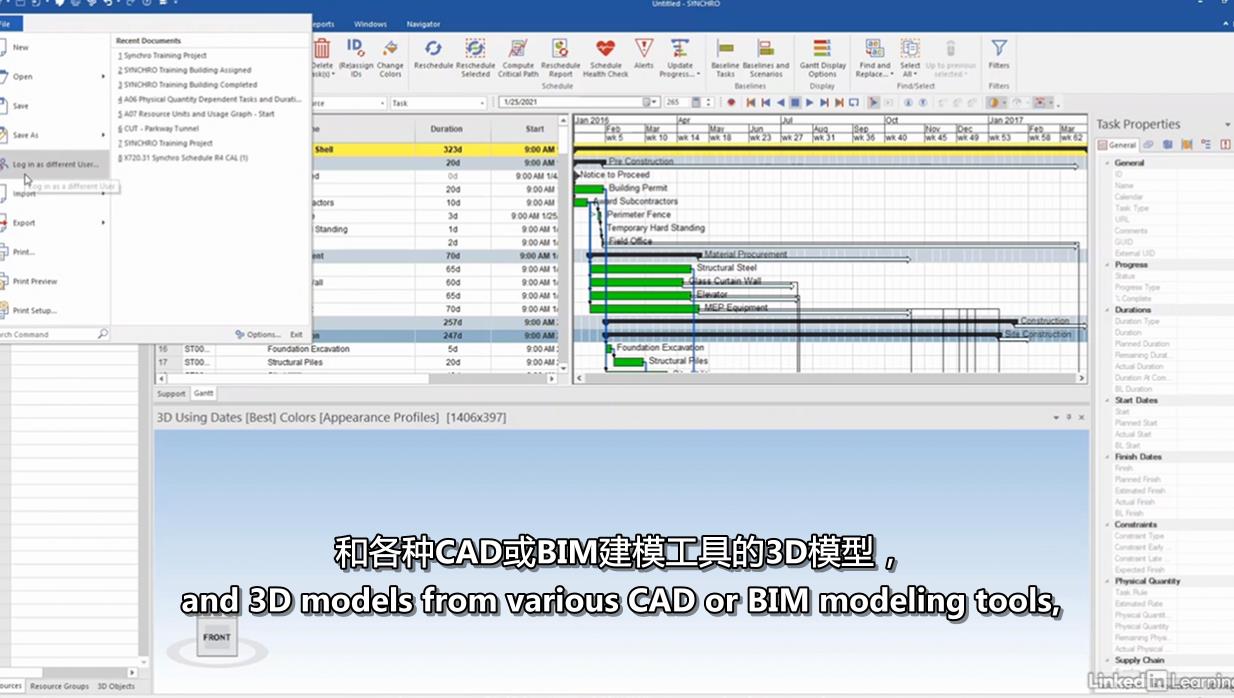Play the simulation forward
The height and width of the screenshot is (698, 1234).
810,102
